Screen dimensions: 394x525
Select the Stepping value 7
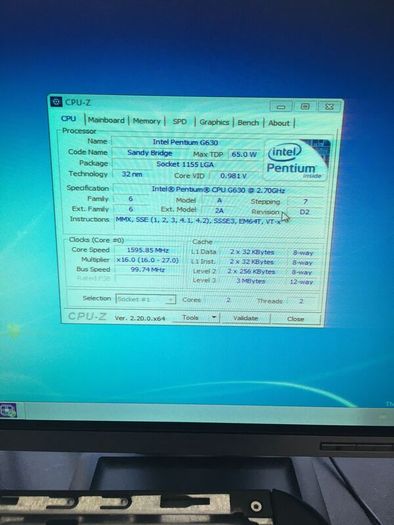click(305, 202)
